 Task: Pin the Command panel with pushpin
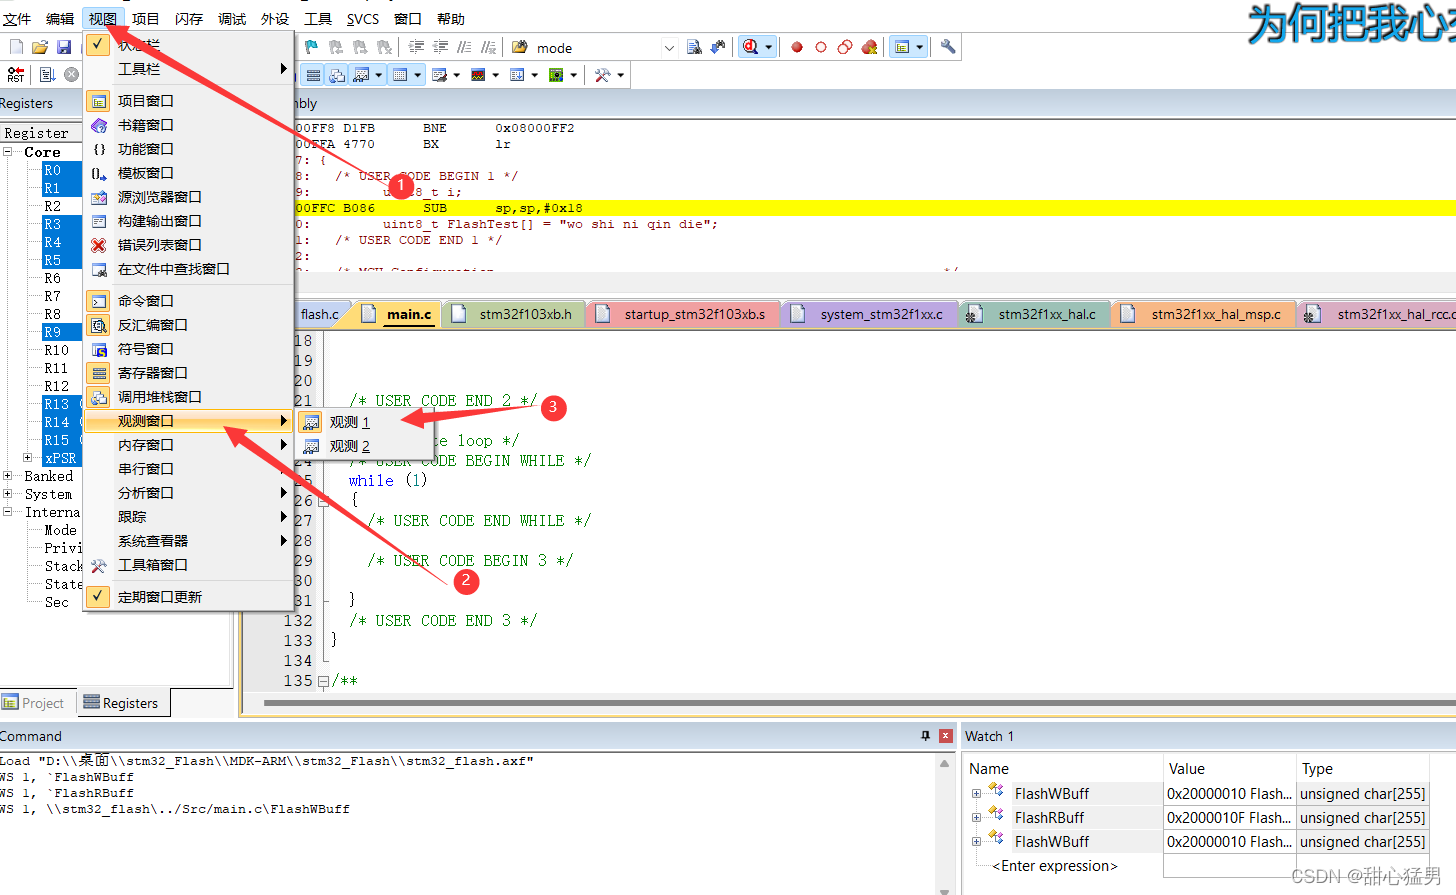[x=926, y=736]
